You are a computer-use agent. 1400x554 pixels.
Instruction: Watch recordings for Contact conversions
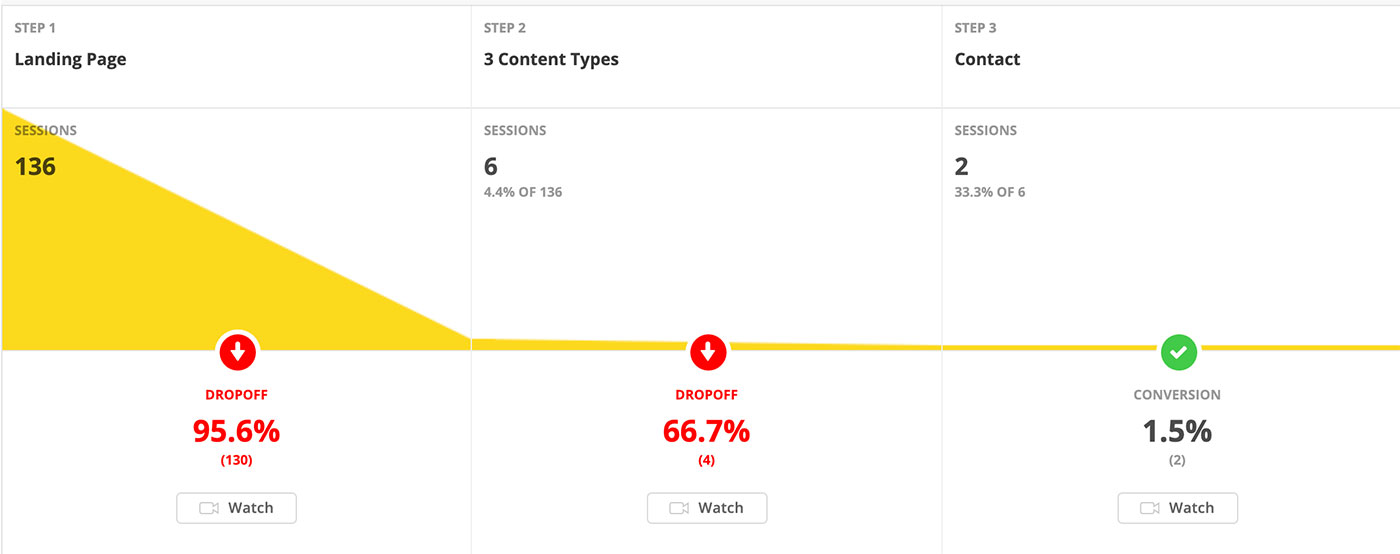pos(1178,508)
